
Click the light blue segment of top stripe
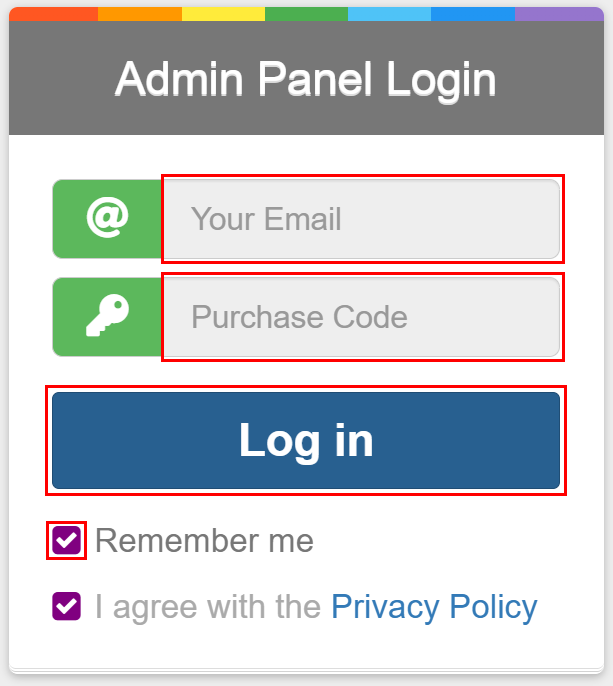tap(389, 14)
